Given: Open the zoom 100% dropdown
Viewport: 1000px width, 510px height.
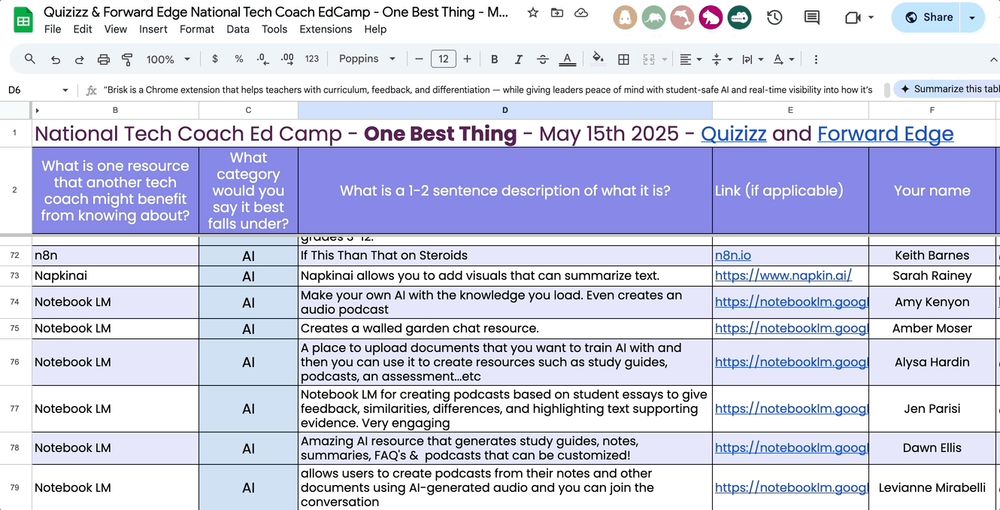Looking at the screenshot, I should click(x=168, y=59).
